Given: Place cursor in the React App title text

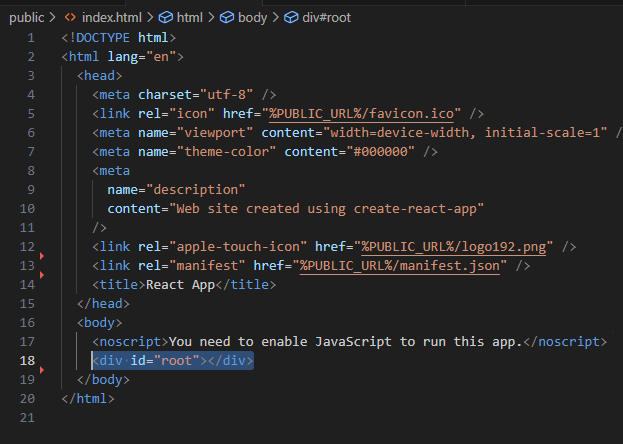Looking at the screenshot, I should 180,285.
